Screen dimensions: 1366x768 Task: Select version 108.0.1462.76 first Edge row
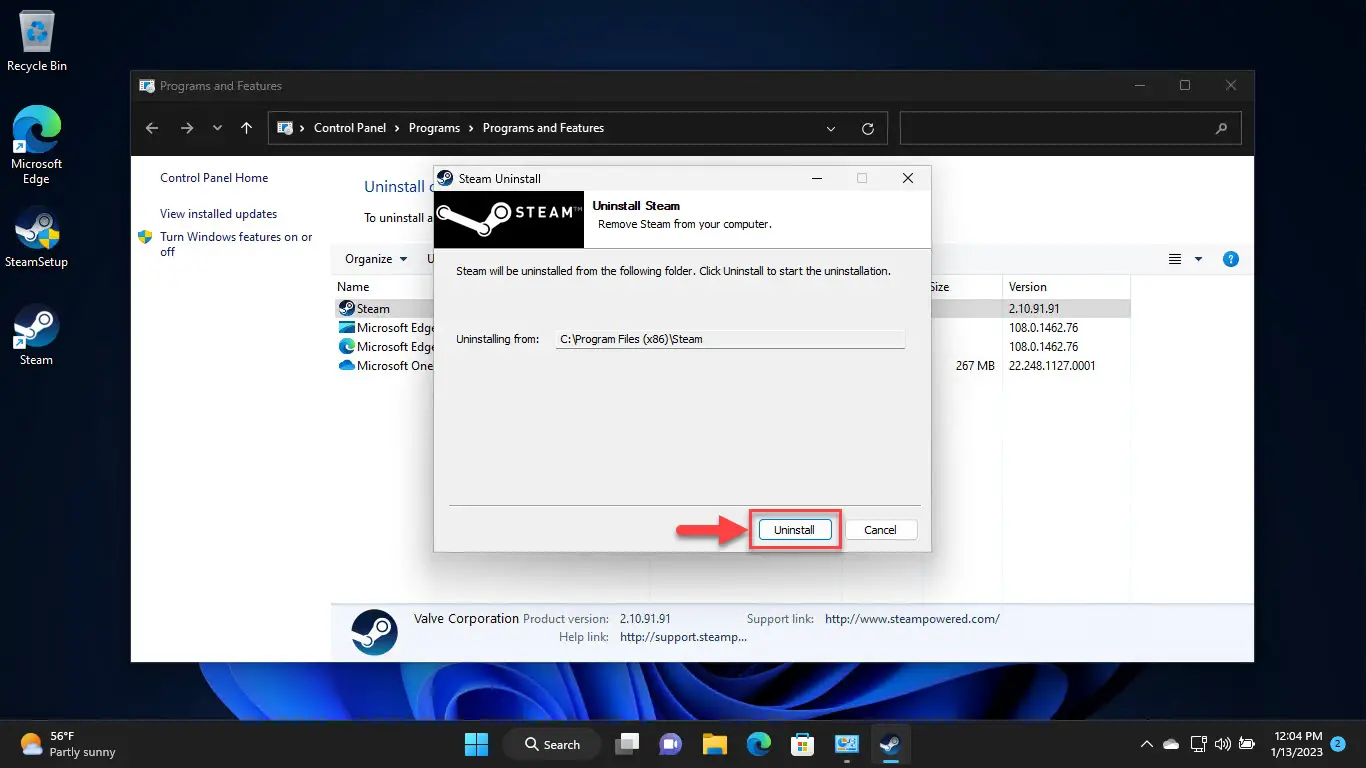click(1043, 328)
